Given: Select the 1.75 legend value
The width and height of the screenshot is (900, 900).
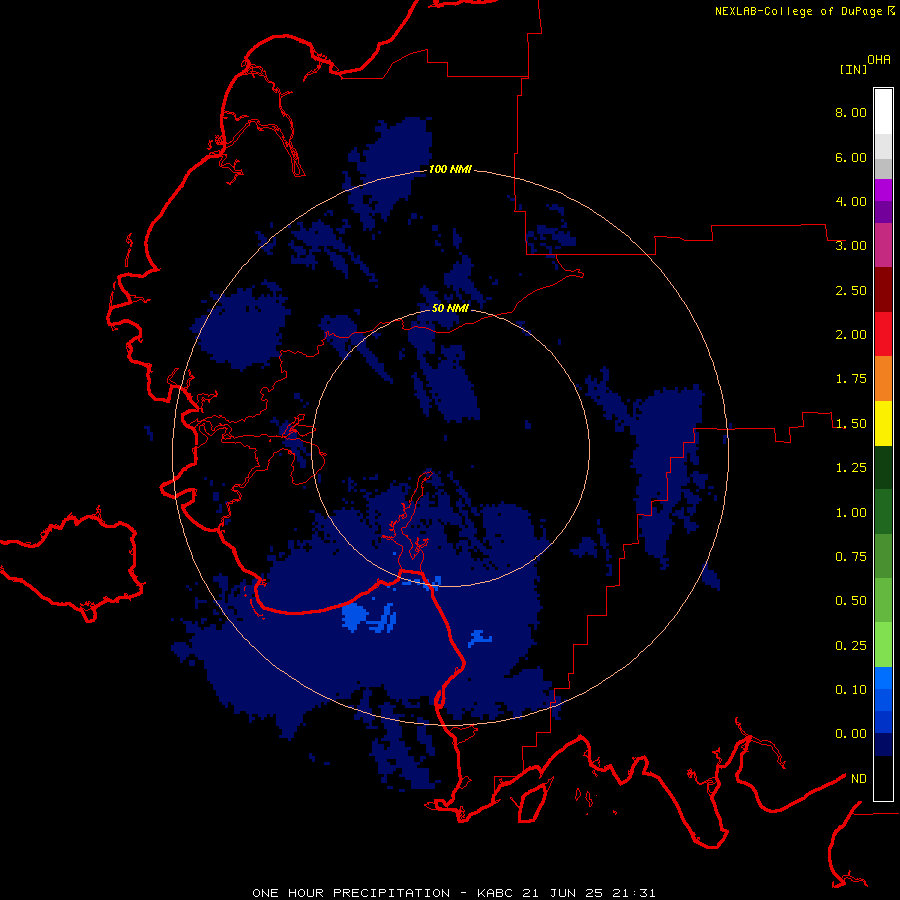Looking at the screenshot, I should point(851,379).
